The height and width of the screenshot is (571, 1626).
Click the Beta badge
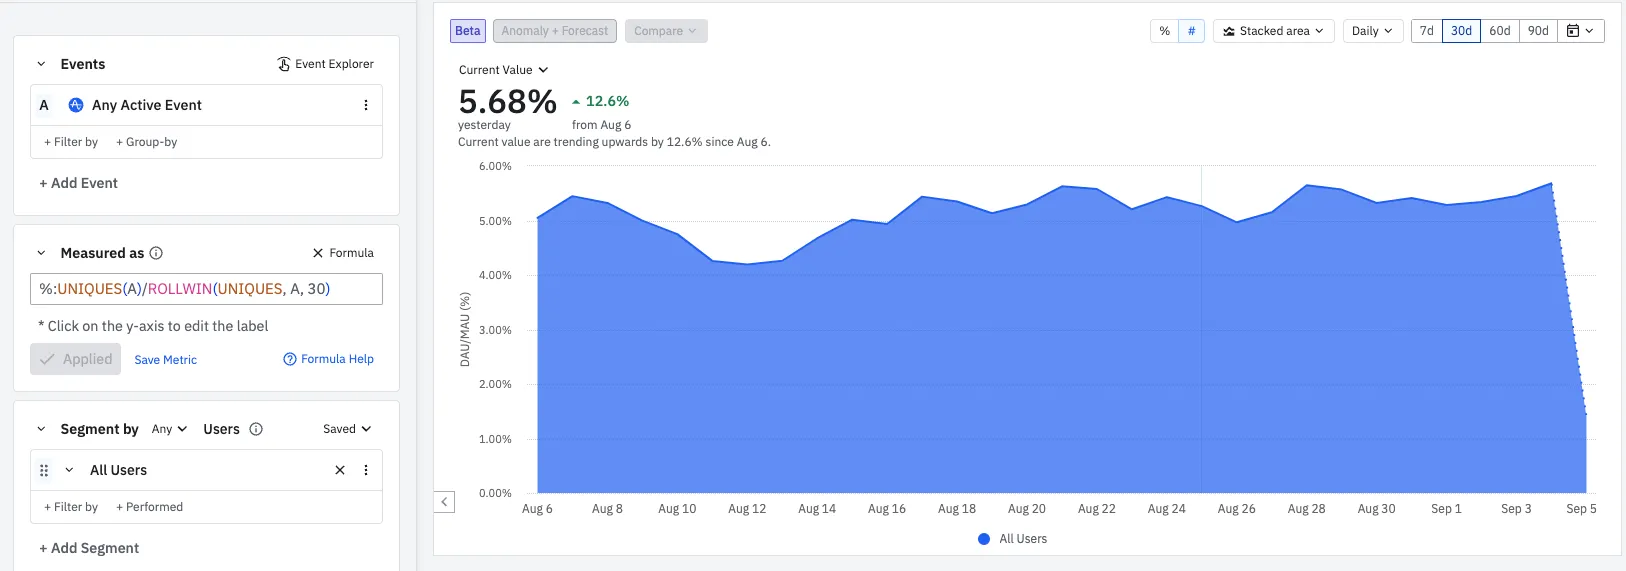468,31
